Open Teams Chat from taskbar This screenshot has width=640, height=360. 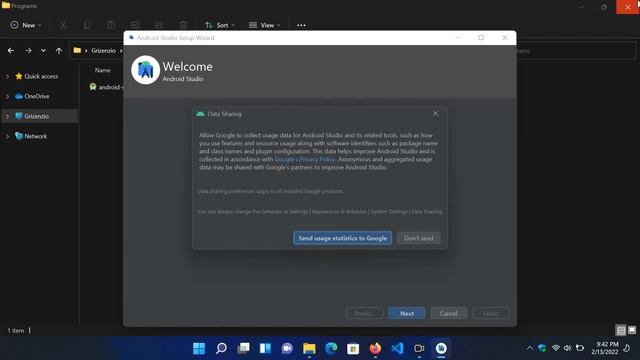tap(287, 348)
